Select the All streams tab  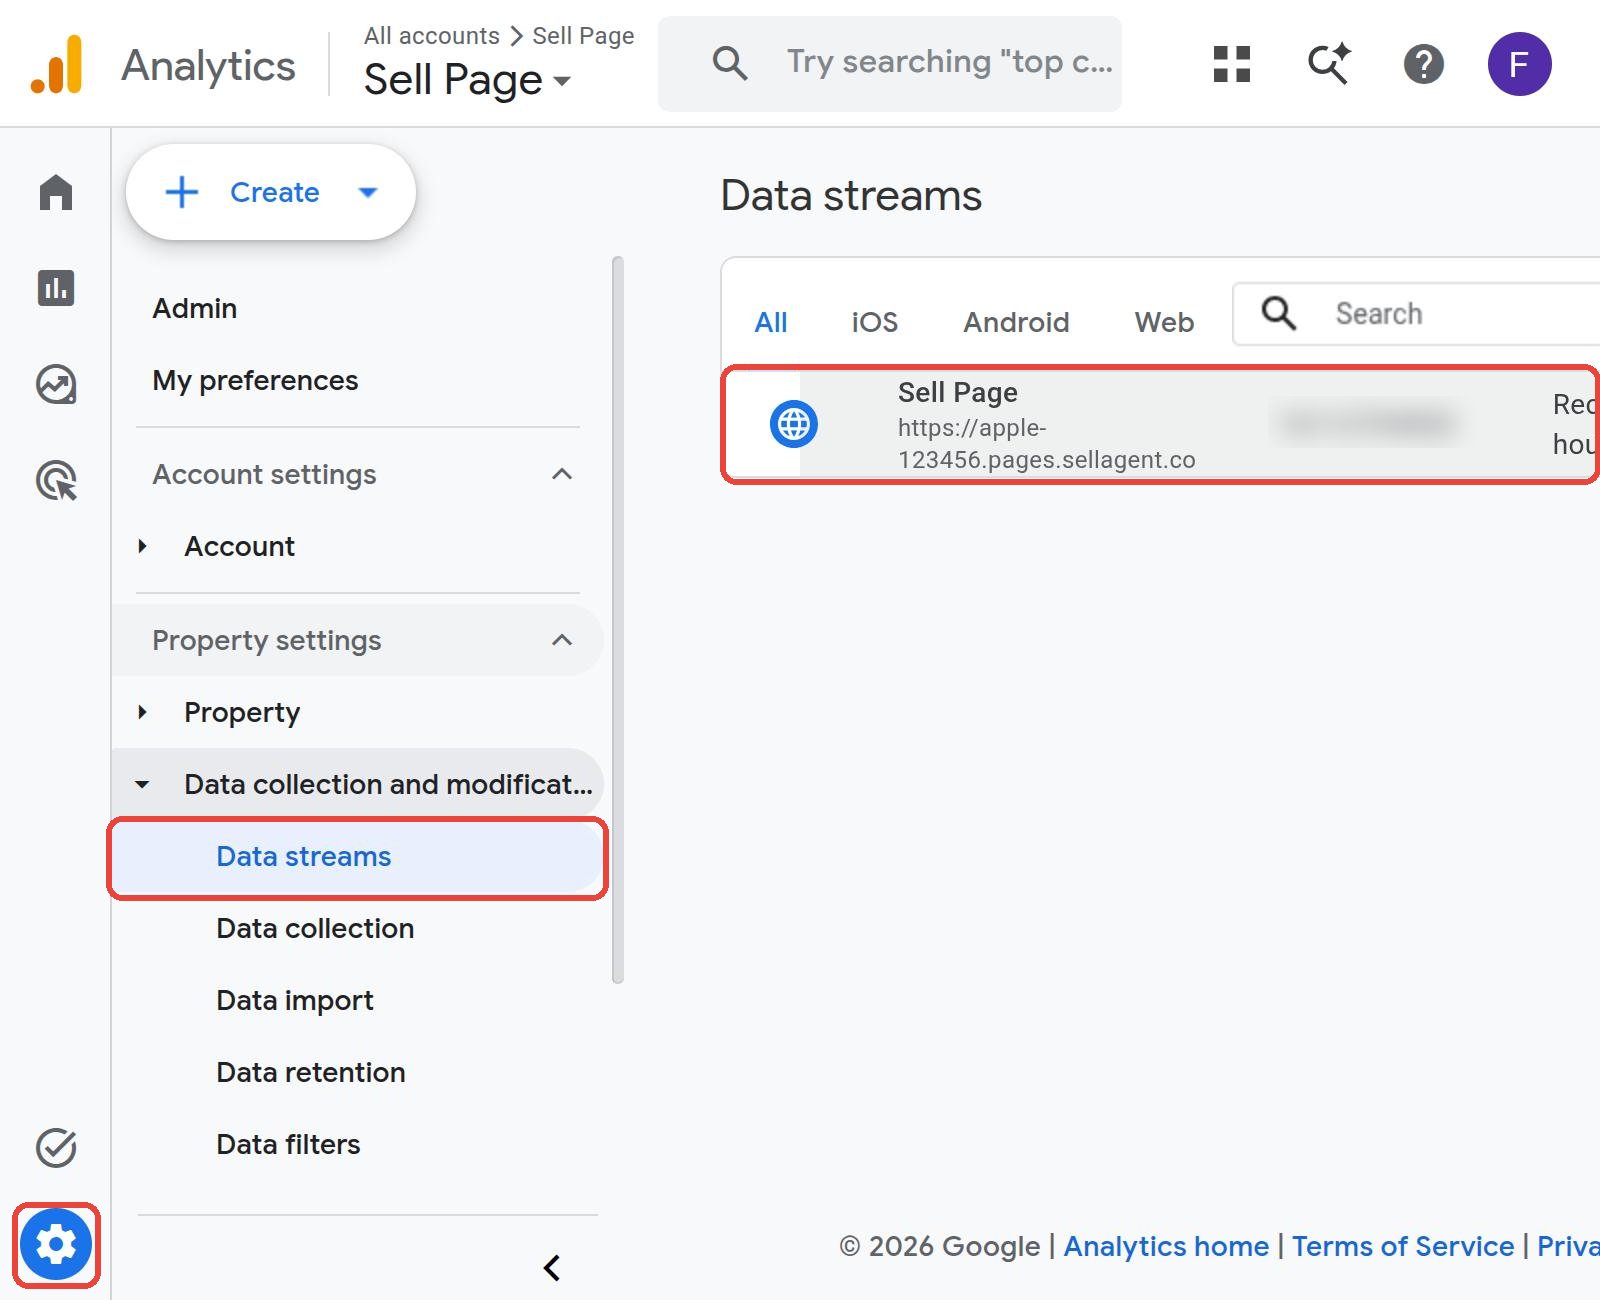[x=771, y=322]
